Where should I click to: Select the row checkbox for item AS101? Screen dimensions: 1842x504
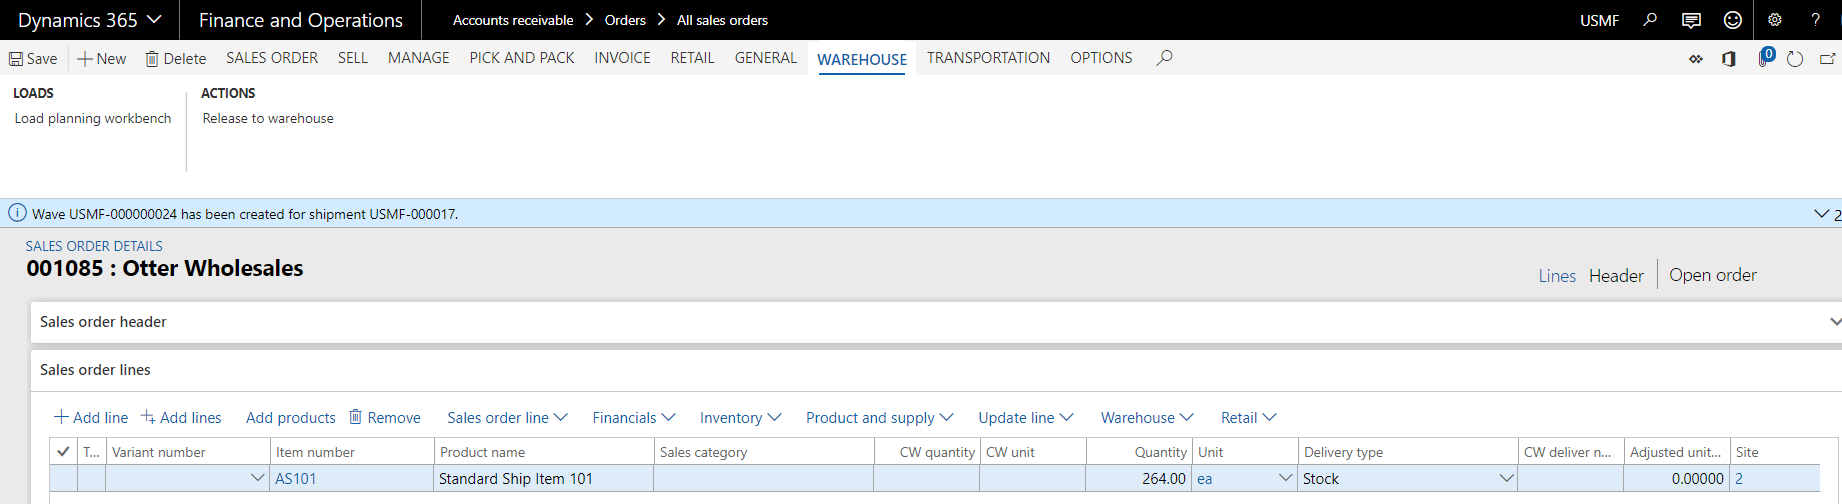click(63, 479)
